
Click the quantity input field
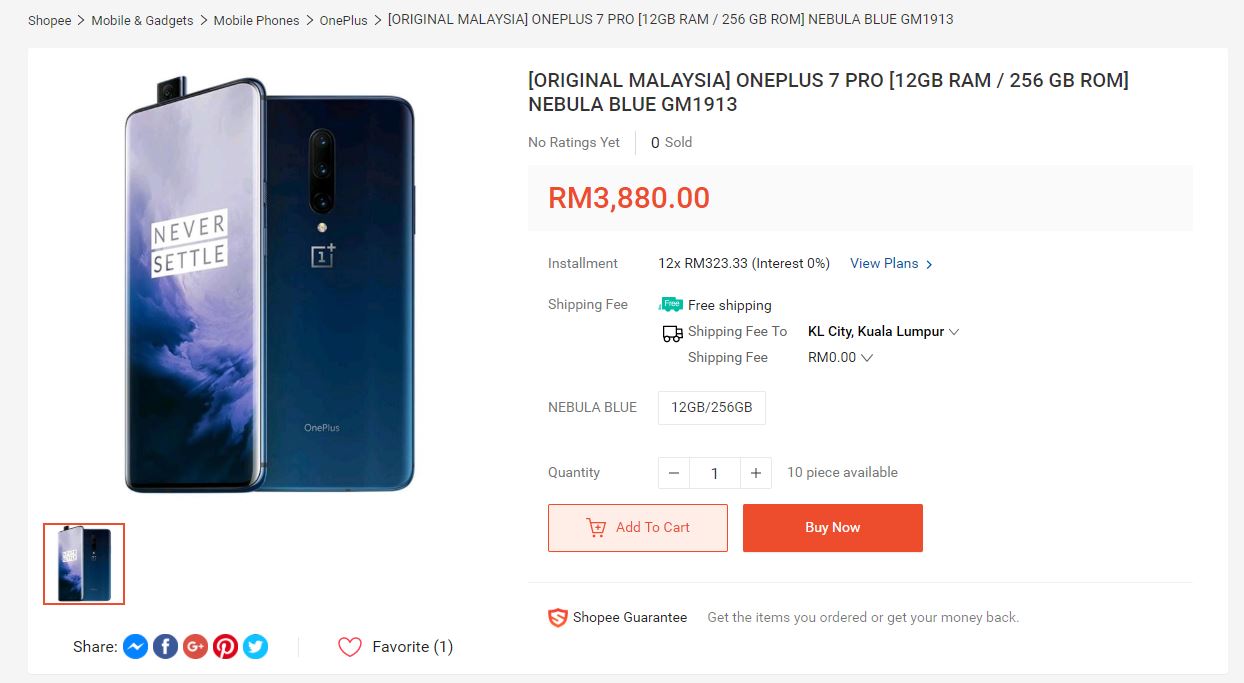714,473
